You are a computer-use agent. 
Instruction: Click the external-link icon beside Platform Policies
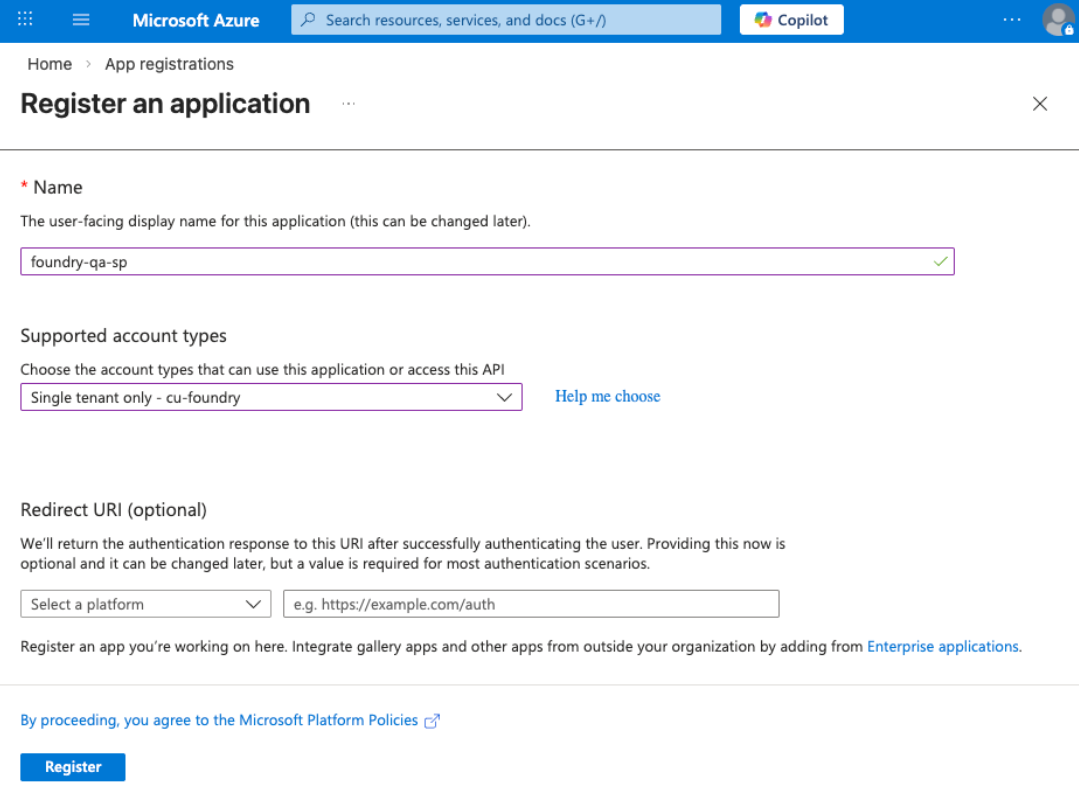pos(431,720)
